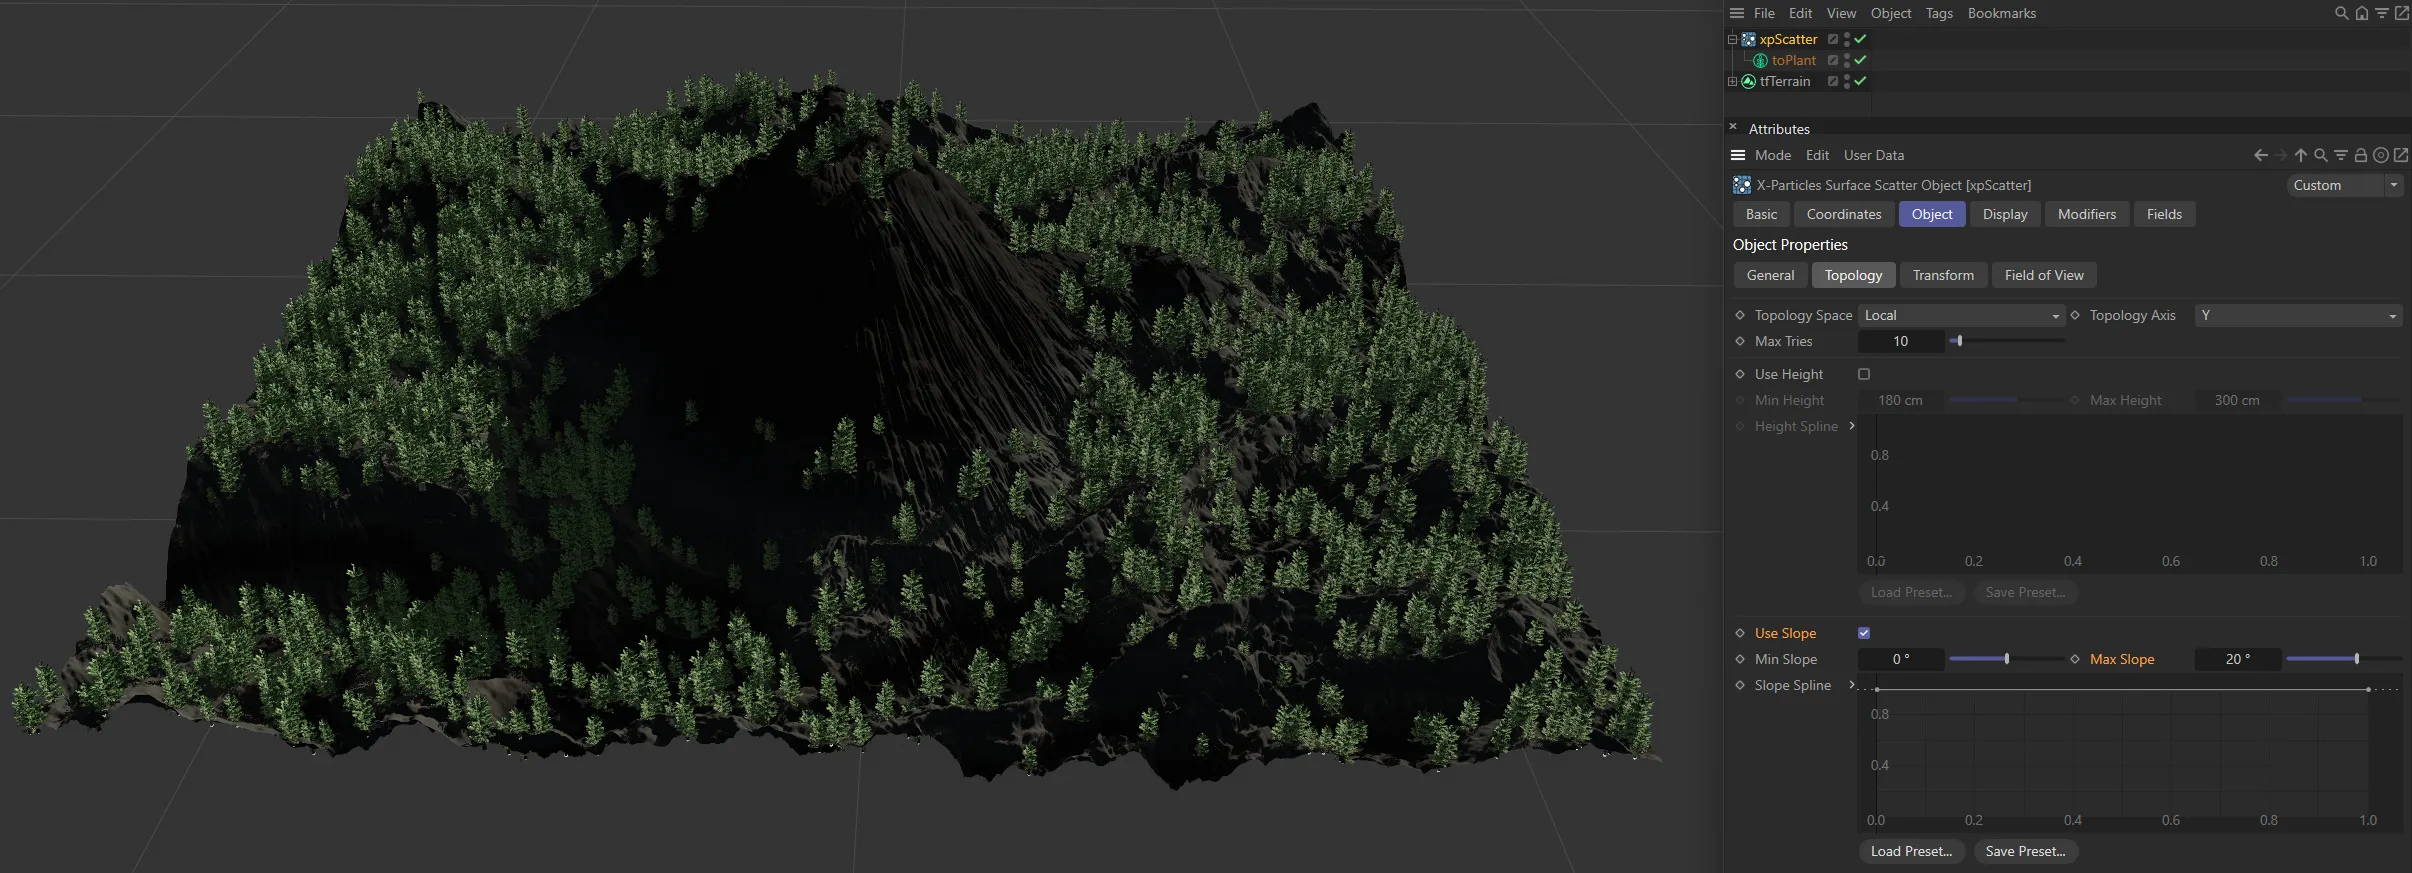Open the Attributes hamburger menu
The height and width of the screenshot is (873, 2412).
click(x=1738, y=155)
